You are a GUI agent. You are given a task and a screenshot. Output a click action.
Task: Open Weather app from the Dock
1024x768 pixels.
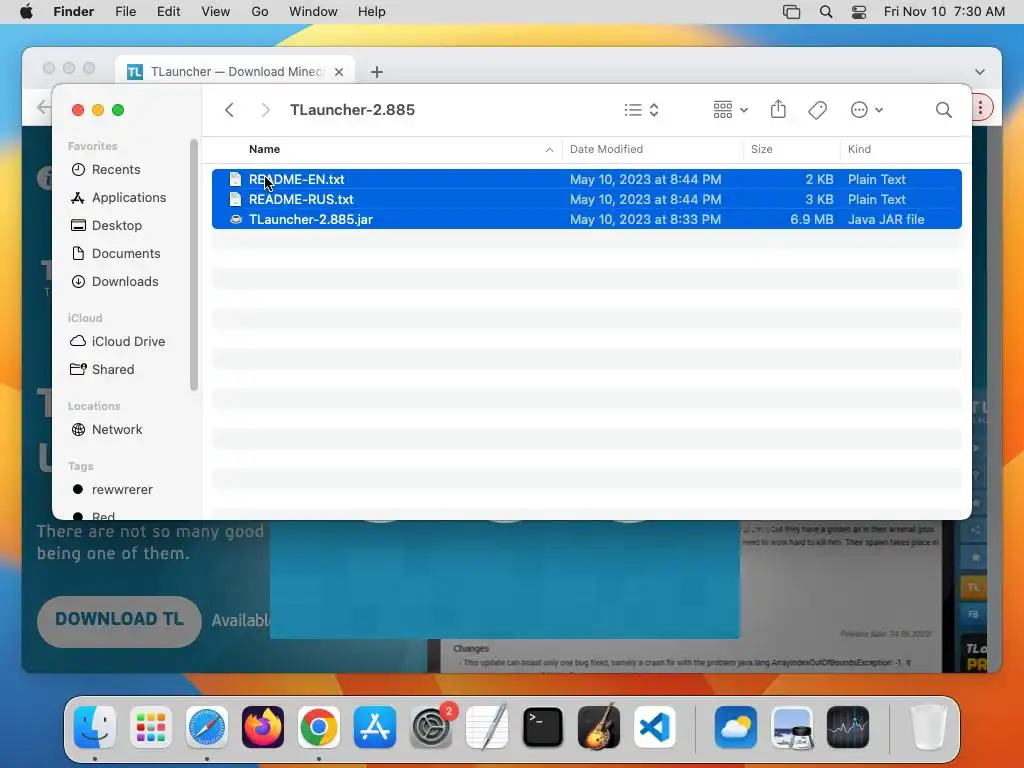[x=735, y=727]
